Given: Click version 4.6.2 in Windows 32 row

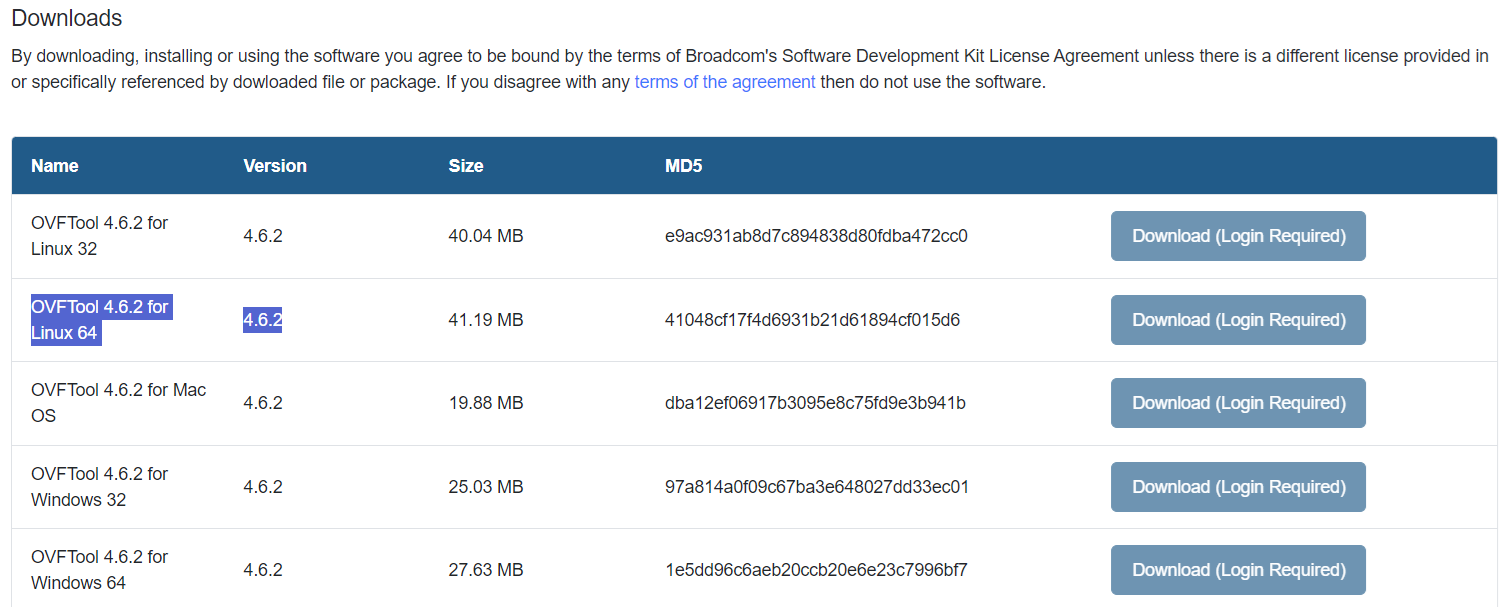Looking at the screenshot, I should [x=263, y=487].
